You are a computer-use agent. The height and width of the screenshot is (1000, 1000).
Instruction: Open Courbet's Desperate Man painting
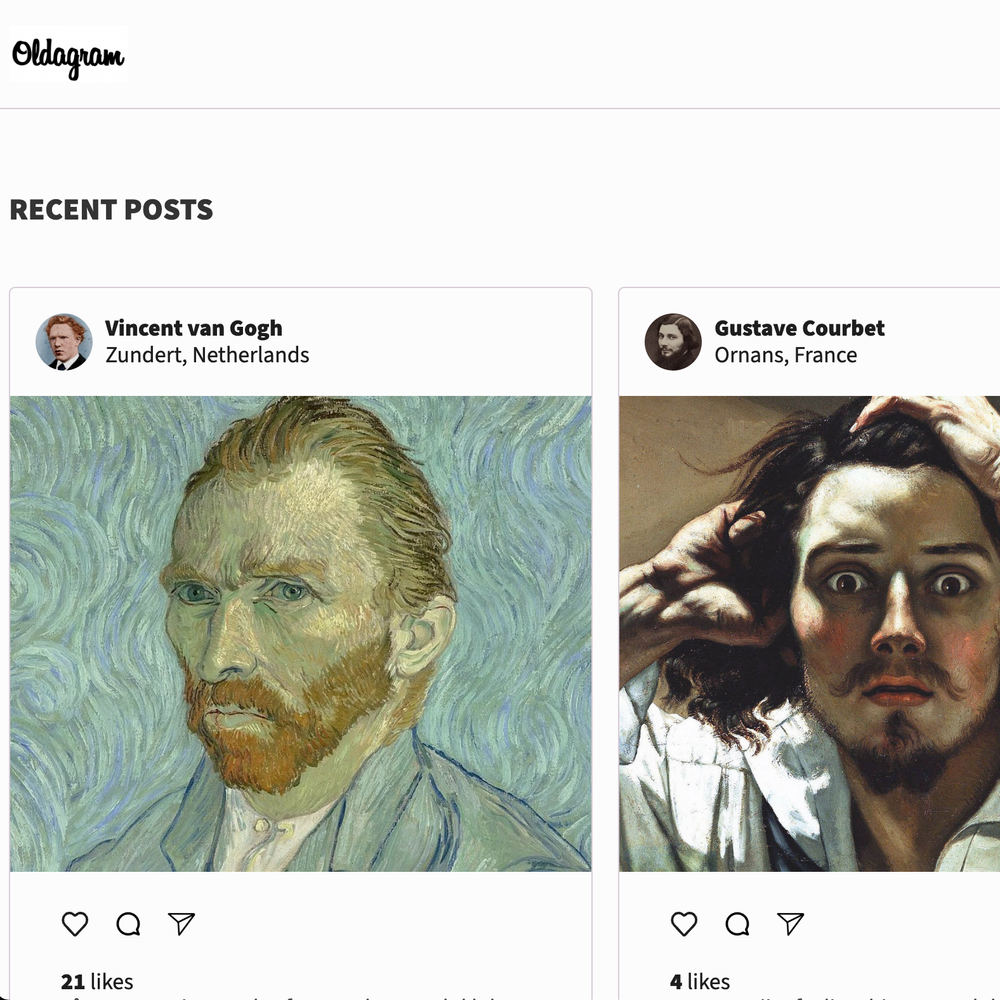(x=809, y=634)
